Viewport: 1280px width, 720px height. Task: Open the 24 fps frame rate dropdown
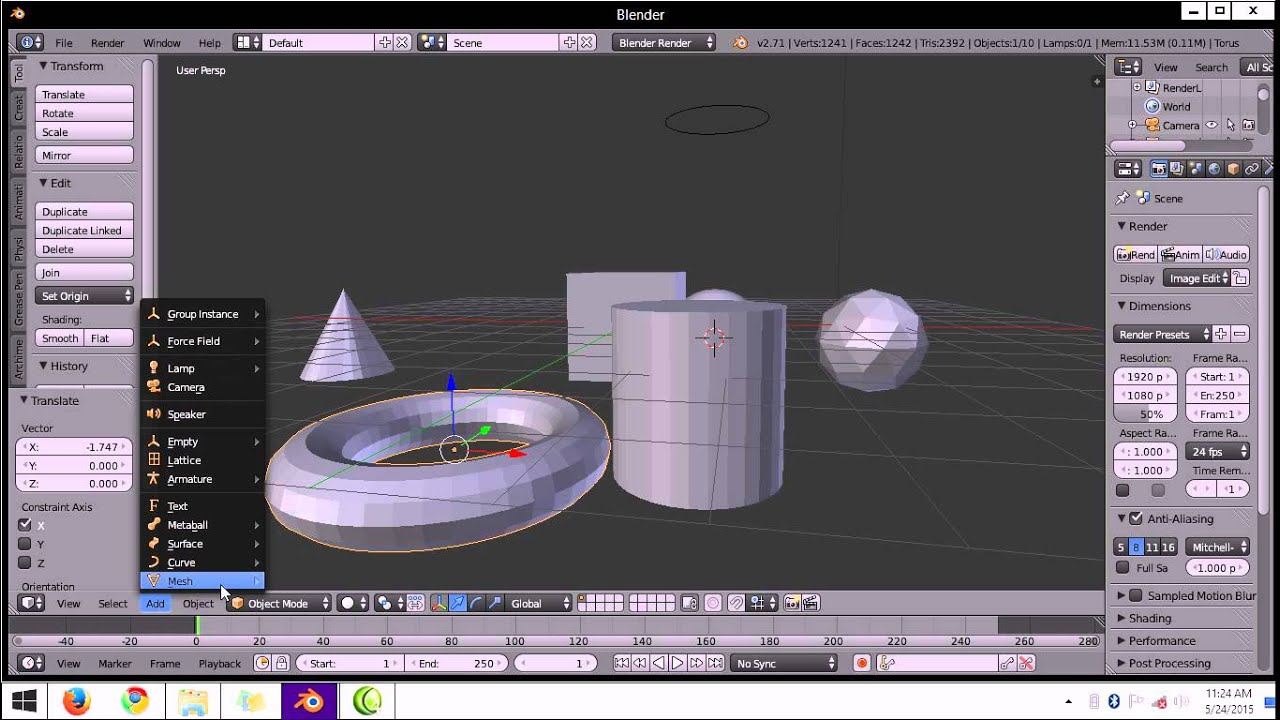(1218, 452)
